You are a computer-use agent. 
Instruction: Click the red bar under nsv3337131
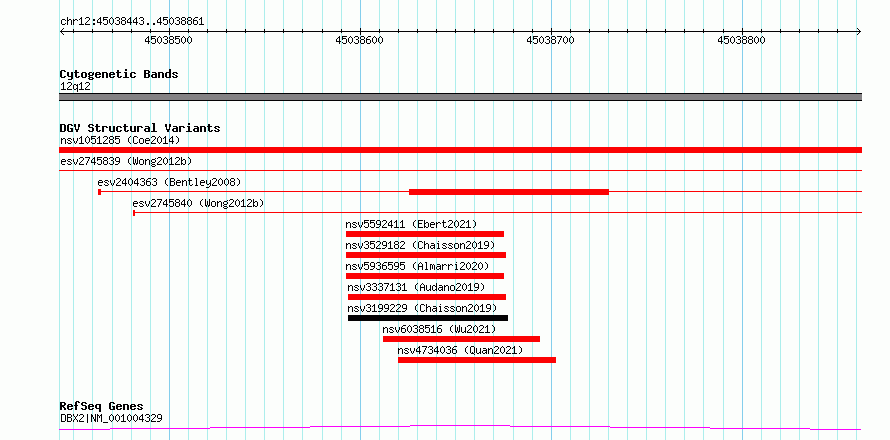point(427,297)
